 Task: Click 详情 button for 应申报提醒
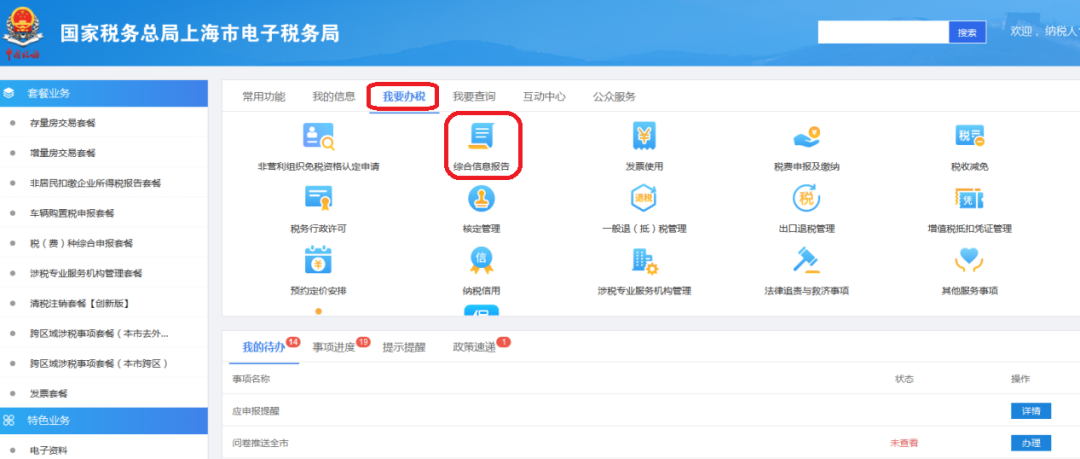click(1030, 411)
